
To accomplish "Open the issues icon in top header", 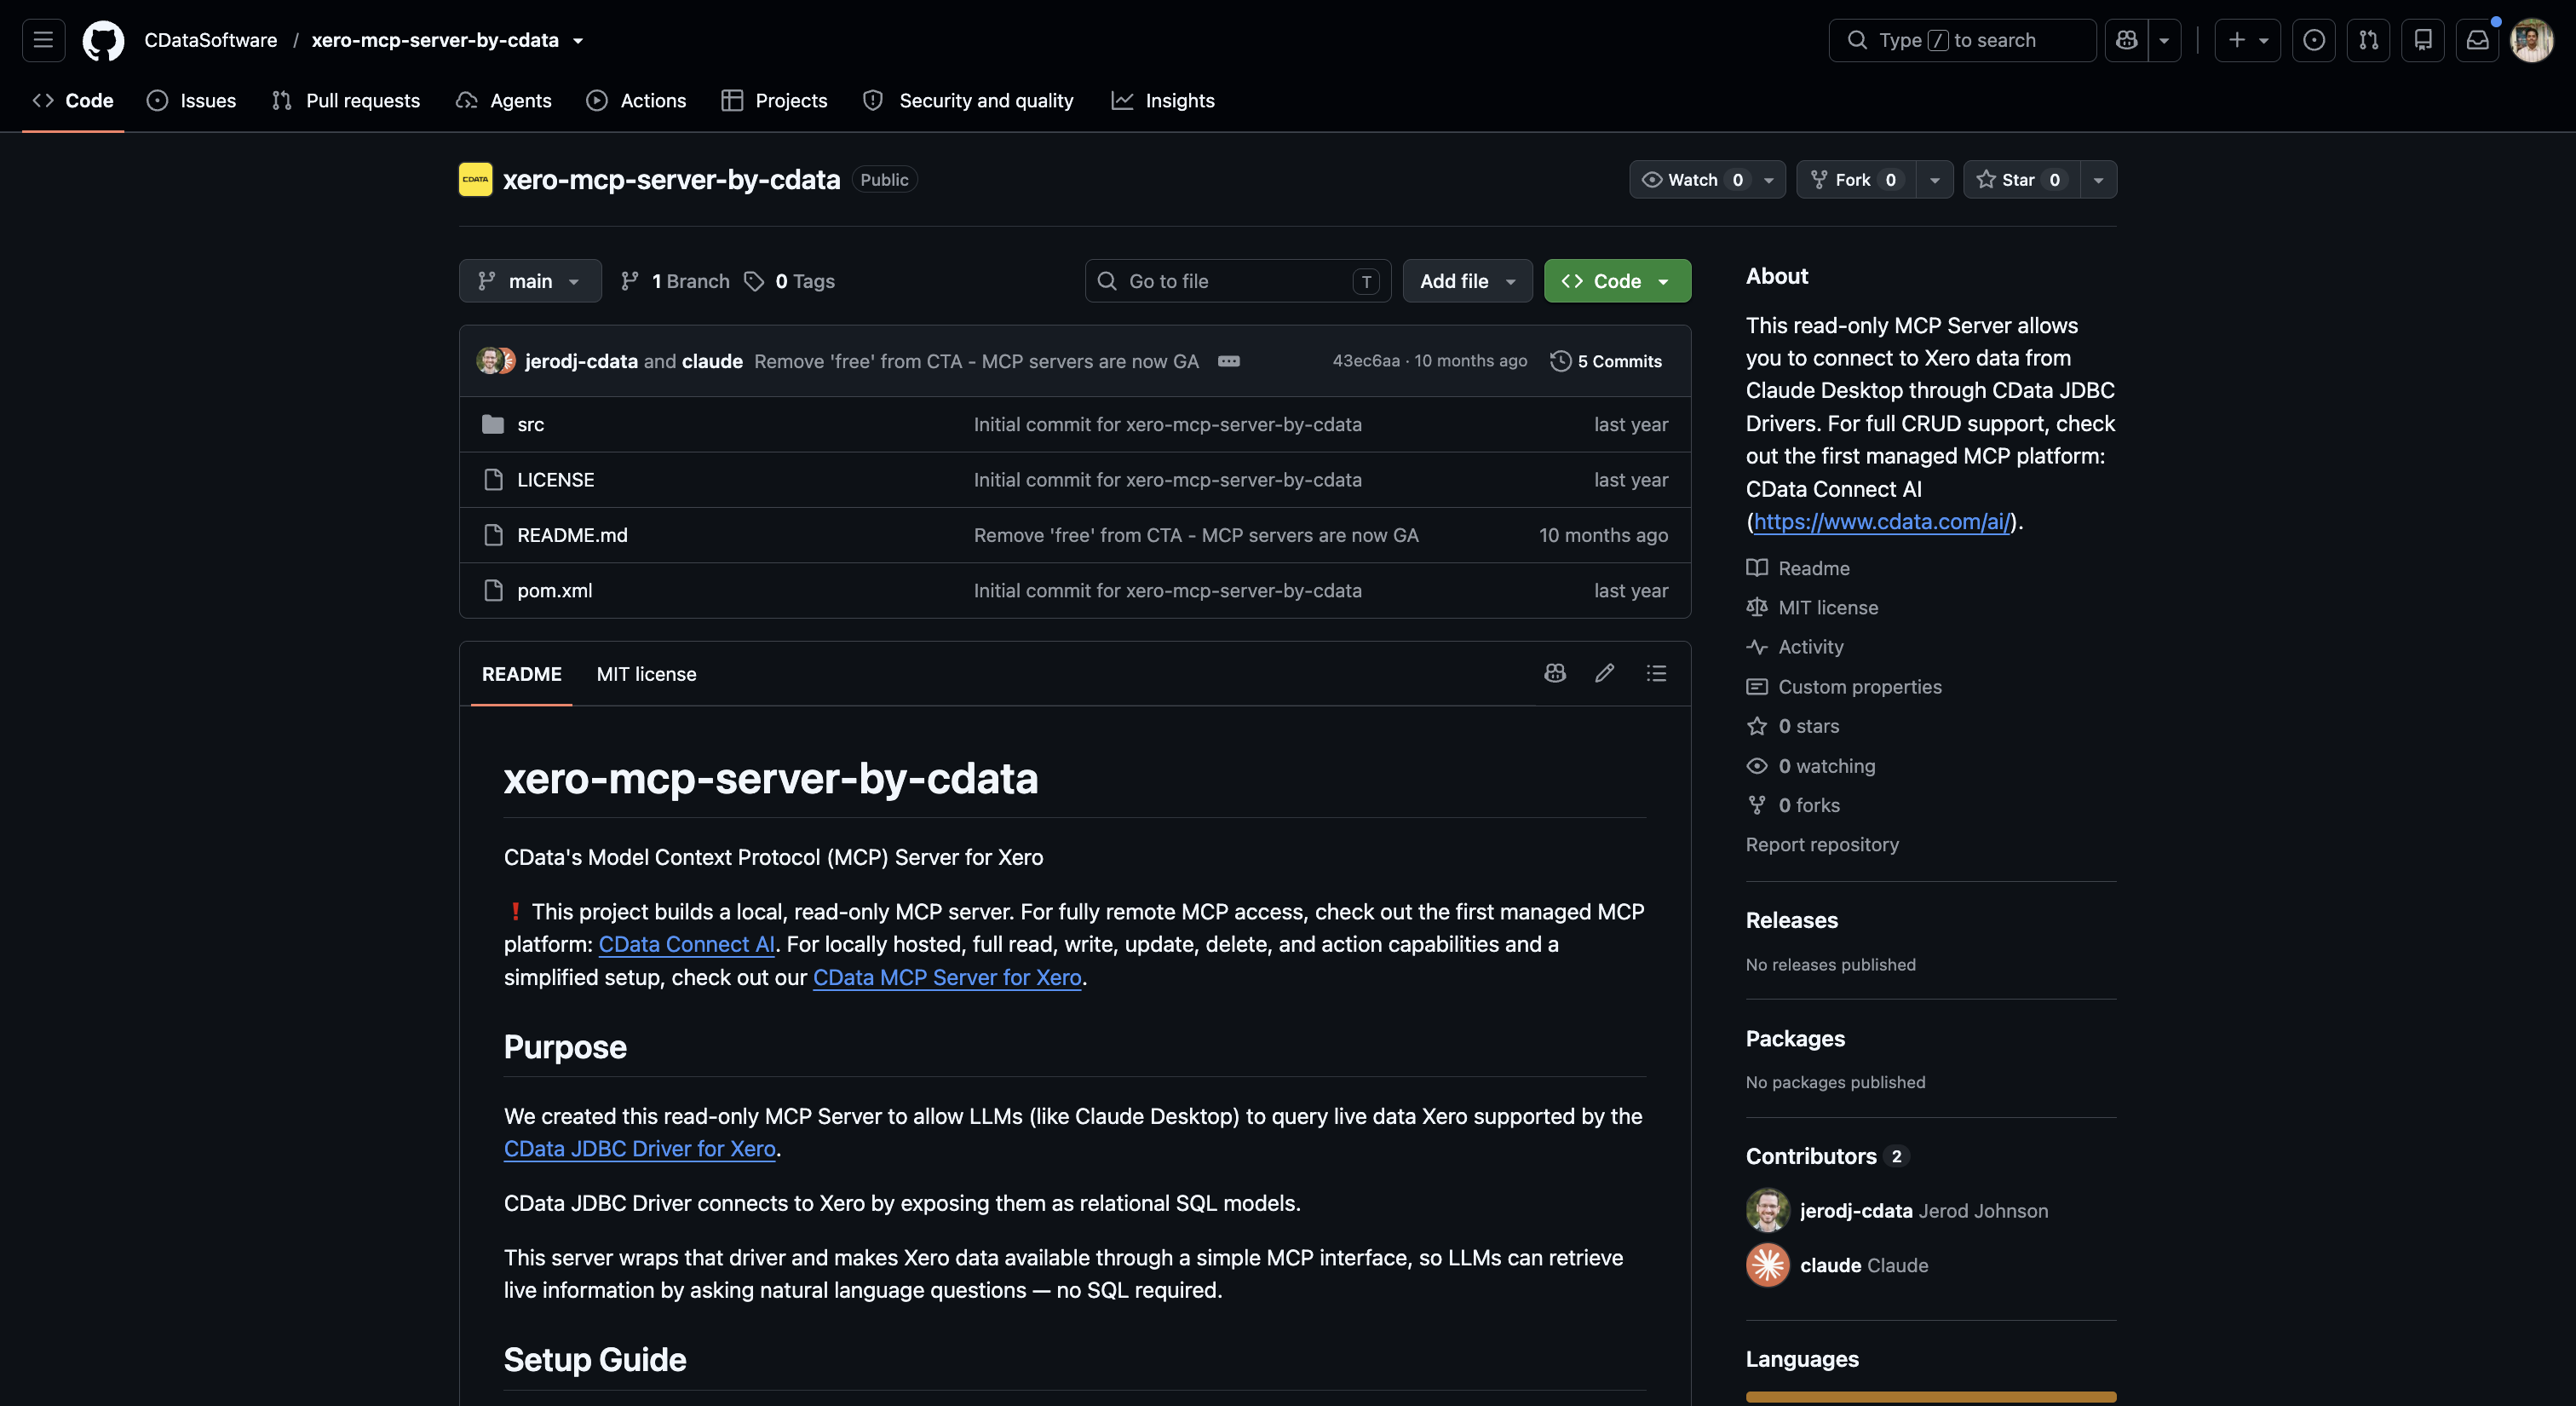I will (x=2314, y=40).
